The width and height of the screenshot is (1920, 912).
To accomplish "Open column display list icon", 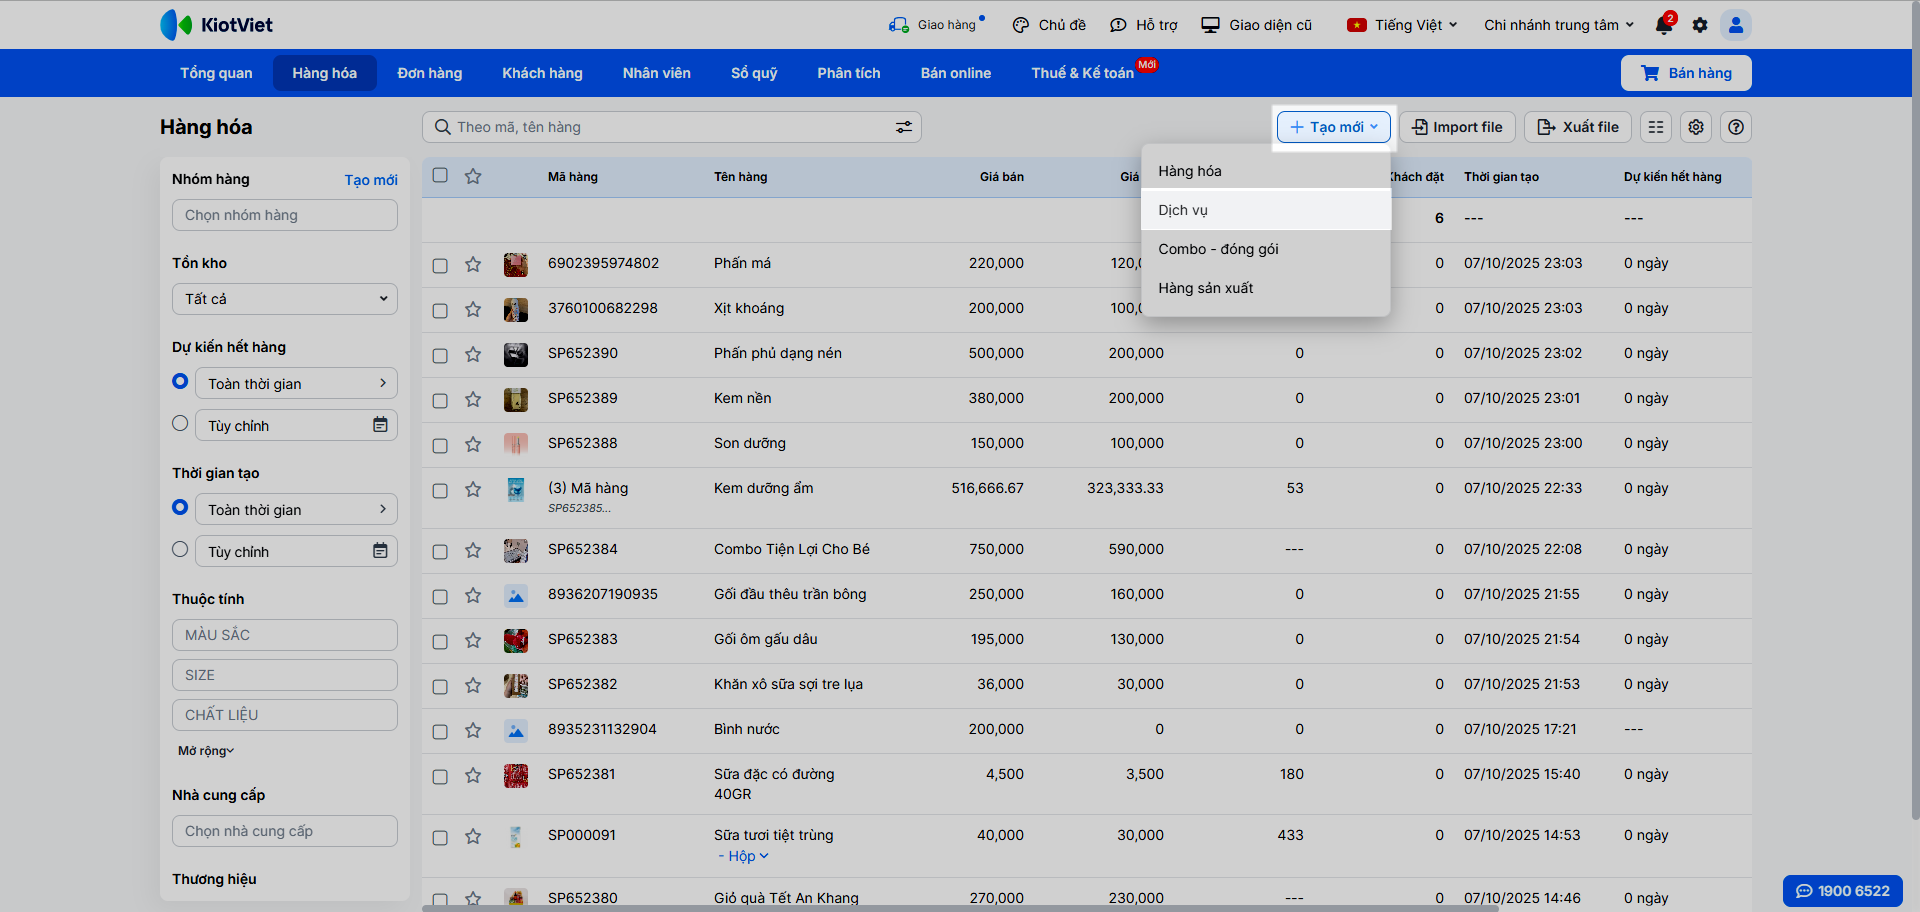I will [x=1656, y=127].
